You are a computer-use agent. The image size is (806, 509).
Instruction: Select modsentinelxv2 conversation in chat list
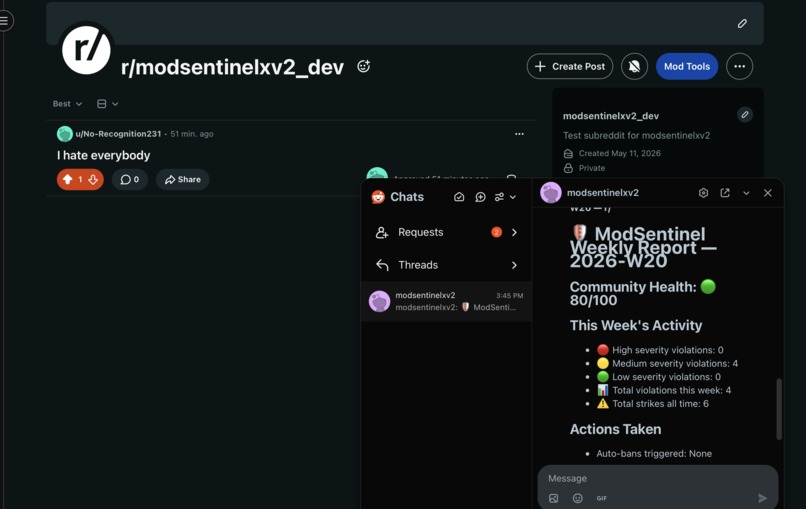(446, 301)
